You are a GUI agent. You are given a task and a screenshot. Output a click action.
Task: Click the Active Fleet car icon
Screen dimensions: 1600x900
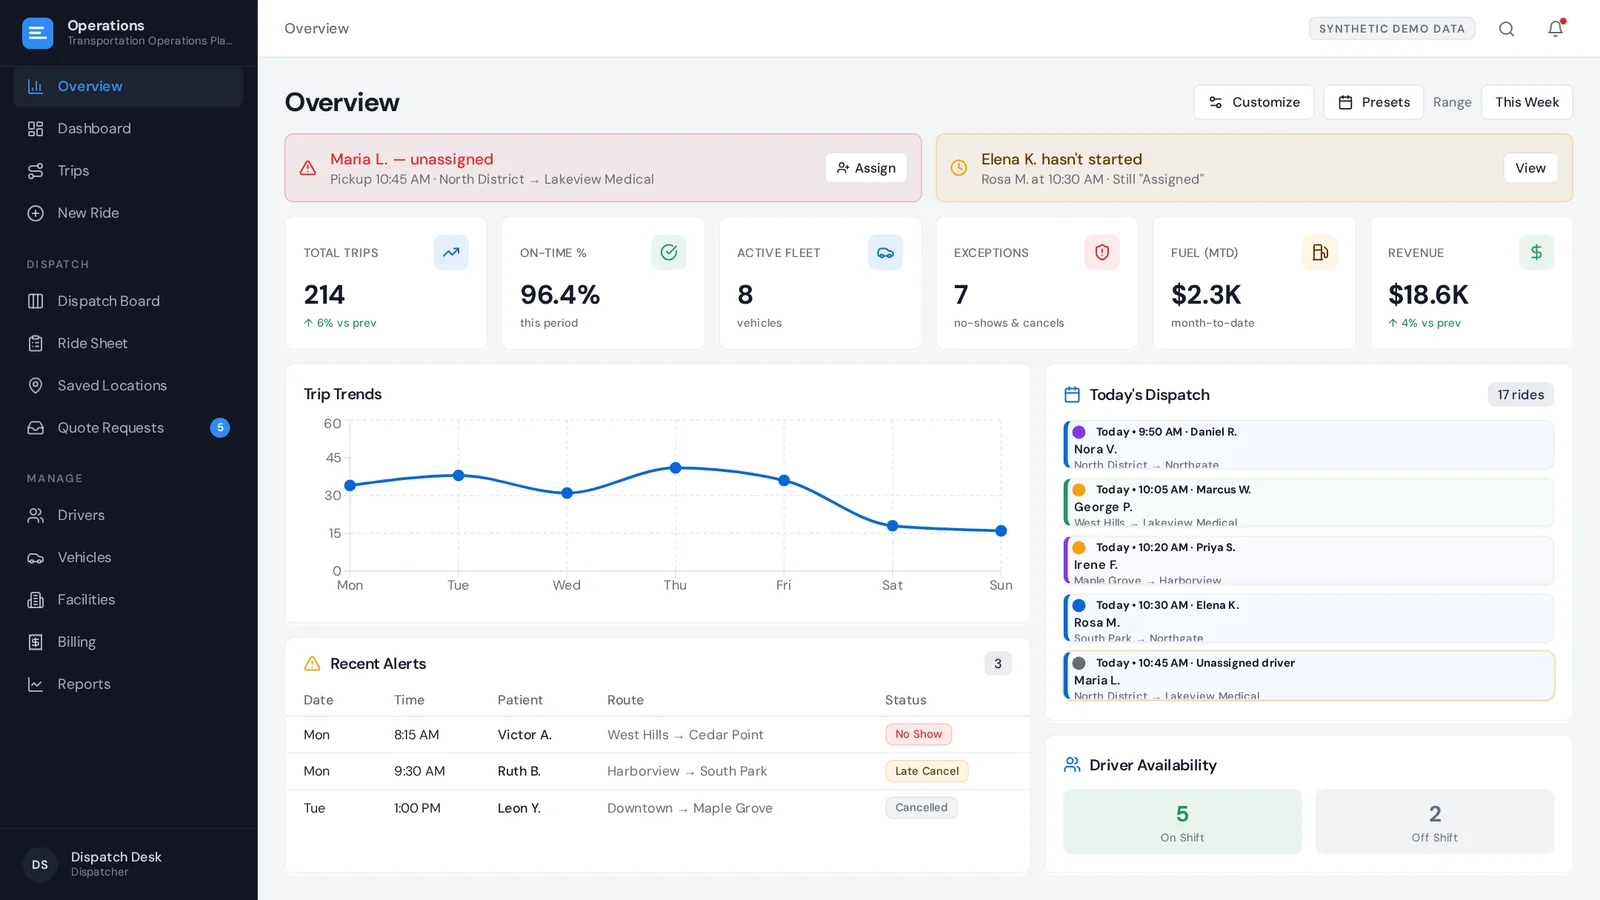click(x=885, y=252)
